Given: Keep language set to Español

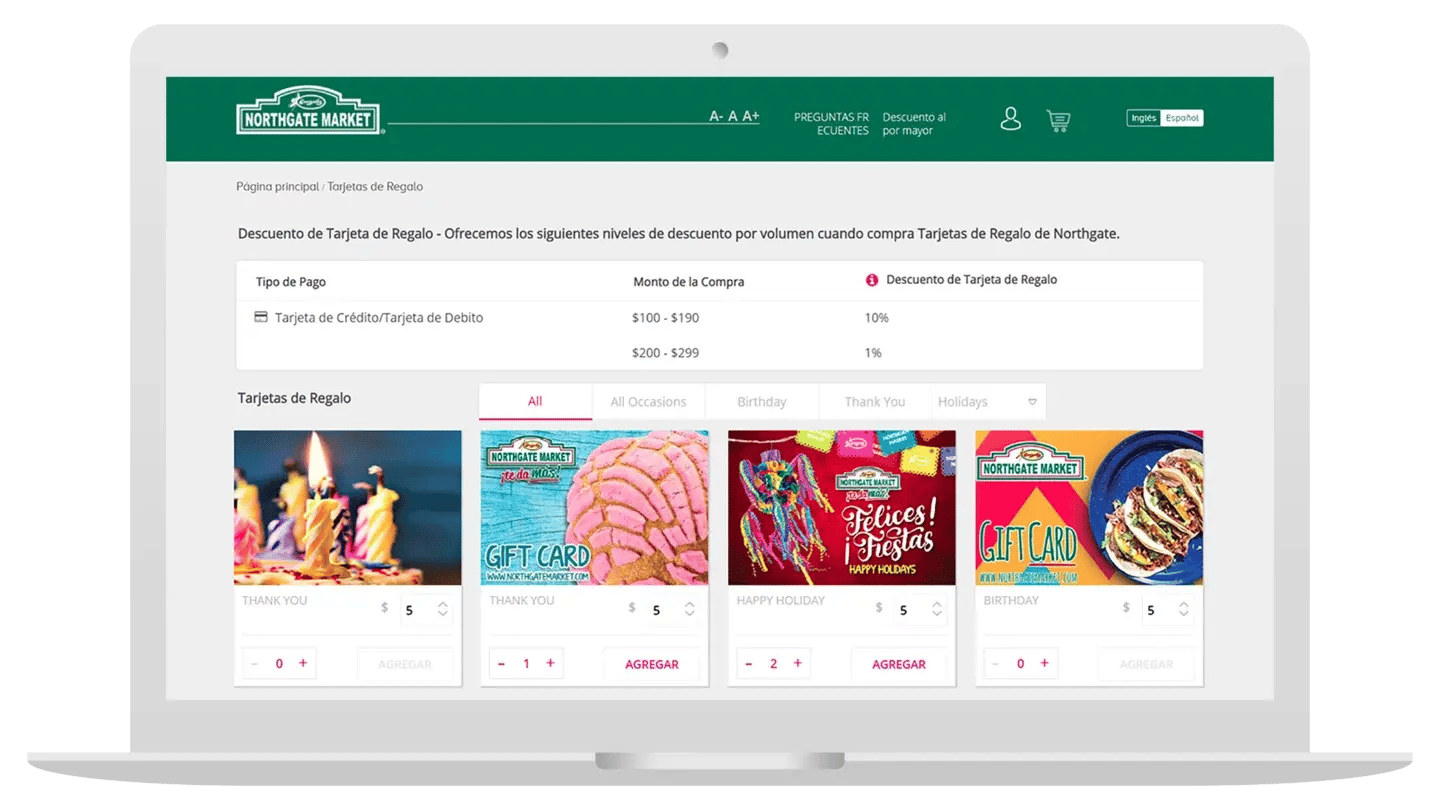Looking at the screenshot, I should point(1183,117).
